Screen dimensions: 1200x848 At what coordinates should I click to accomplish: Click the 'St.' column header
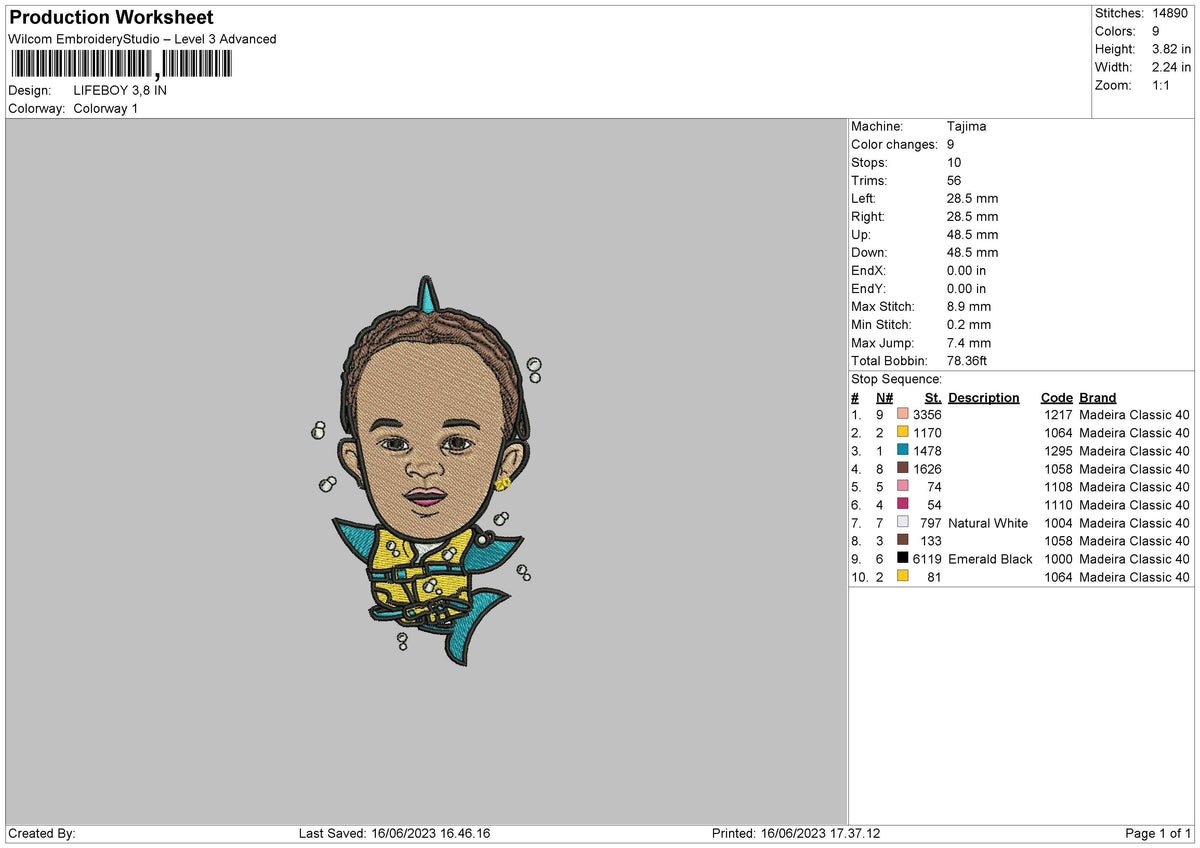click(x=932, y=398)
